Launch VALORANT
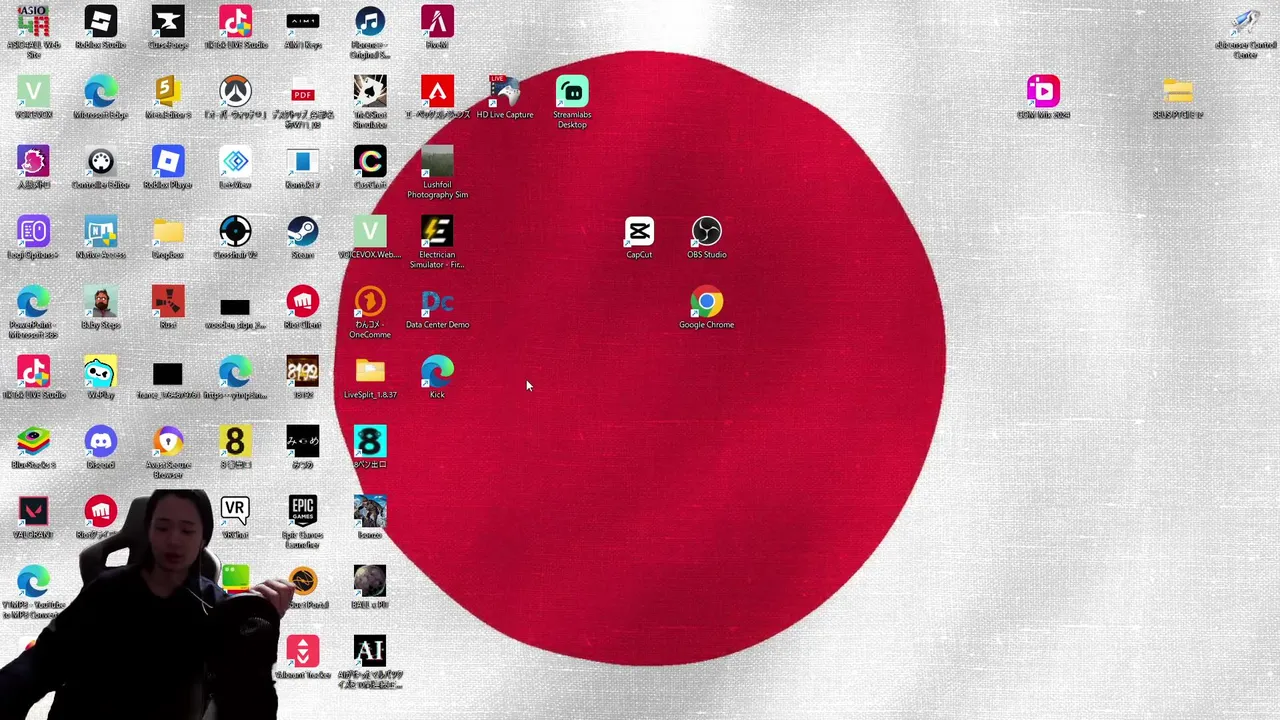The image size is (1280, 720). click(x=33, y=512)
